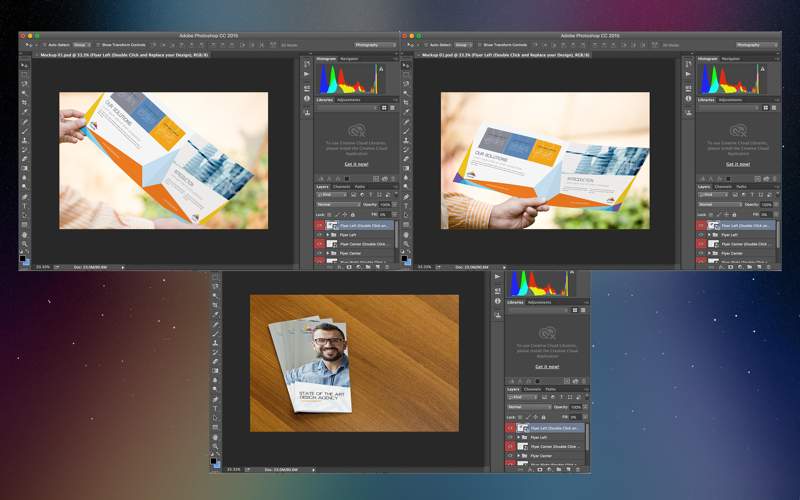Expand the Flyer Left group in left window

[x=328, y=235]
